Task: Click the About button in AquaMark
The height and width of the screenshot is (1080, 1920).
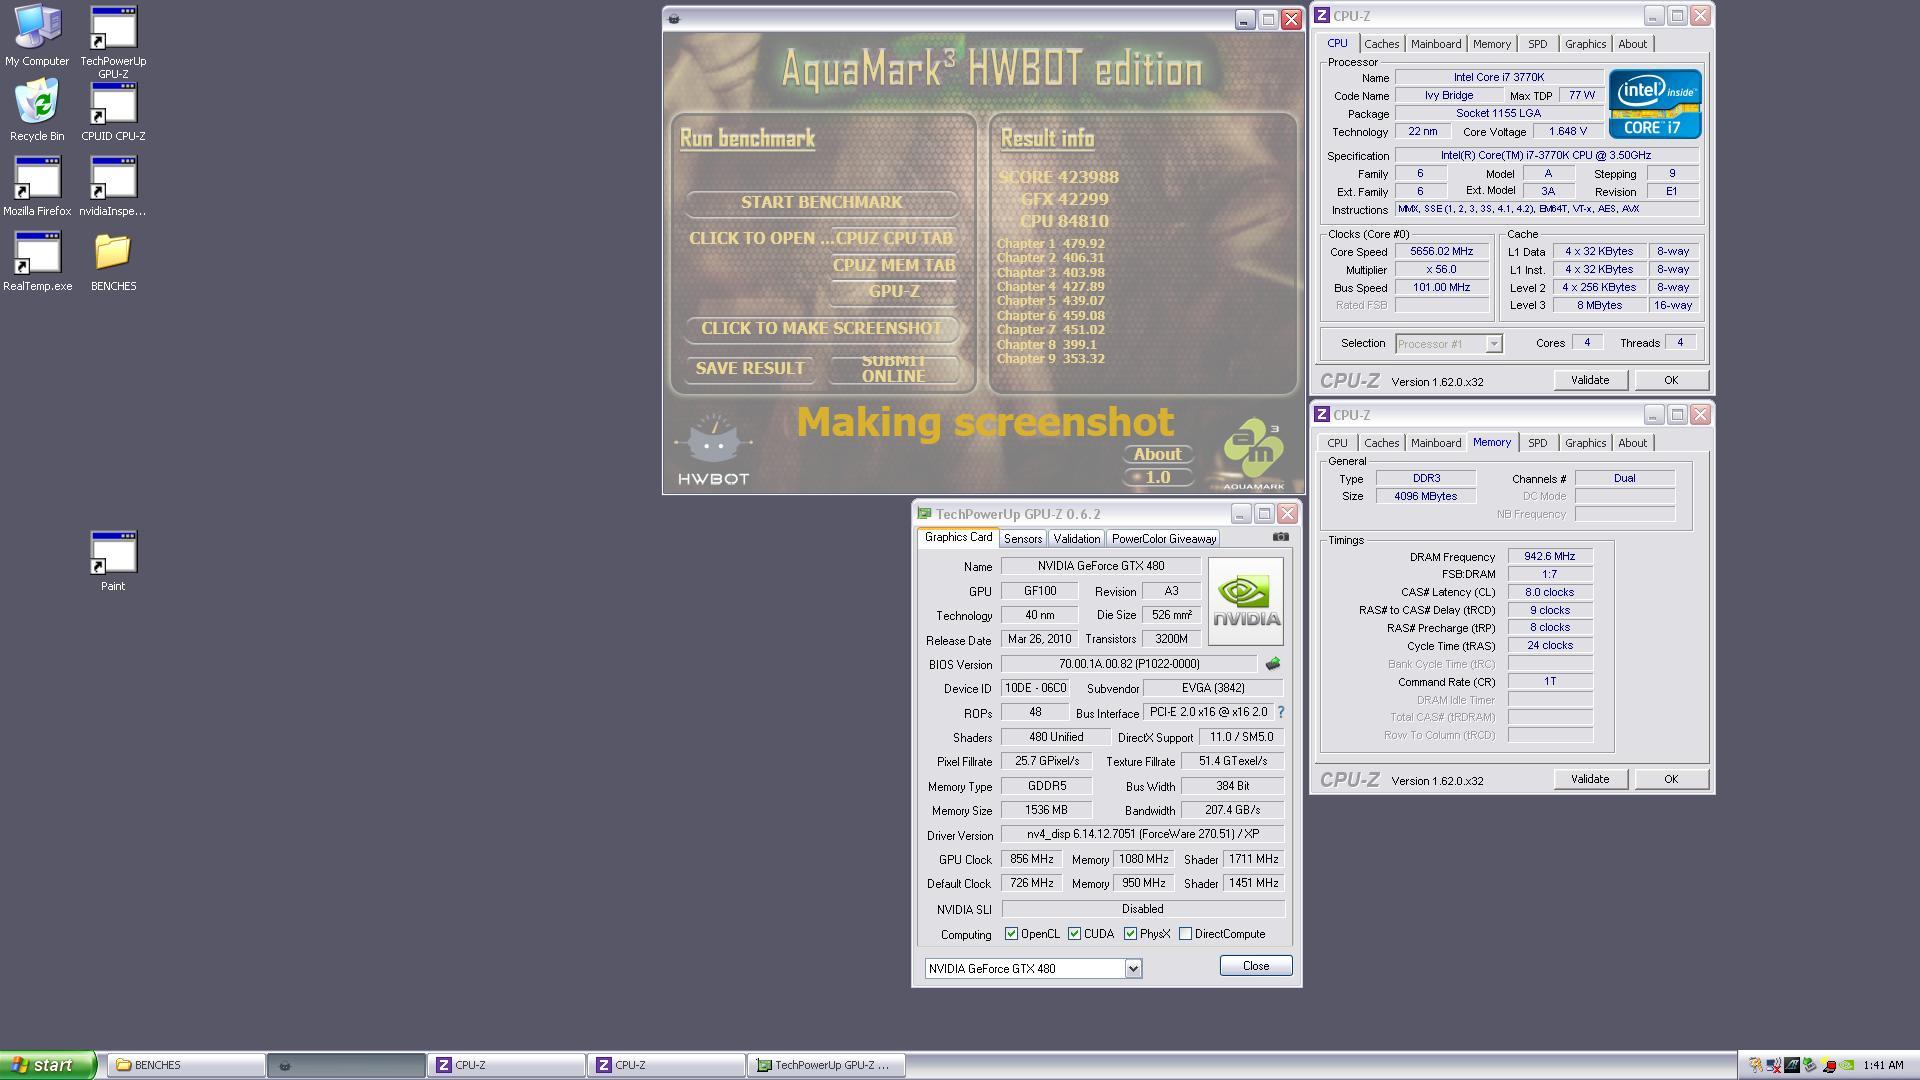Action: pyautogui.click(x=1157, y=454)
